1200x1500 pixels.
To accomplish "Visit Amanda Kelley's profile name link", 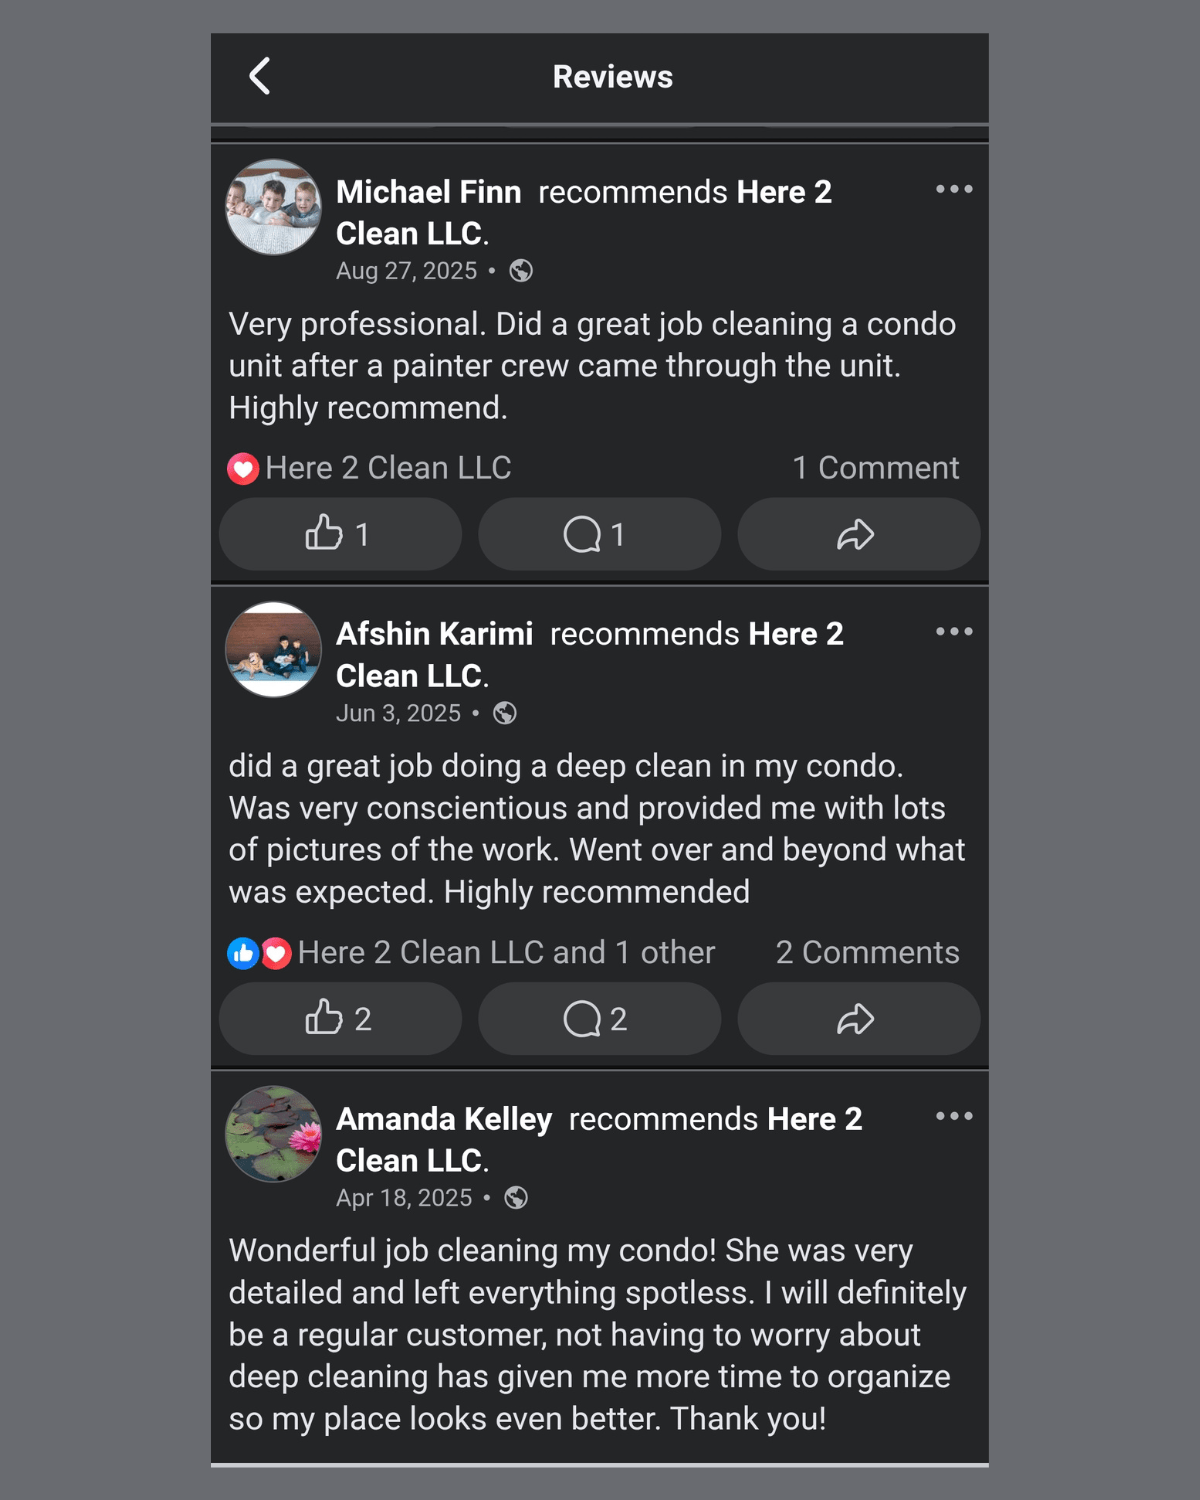I will pos(444,1118).
